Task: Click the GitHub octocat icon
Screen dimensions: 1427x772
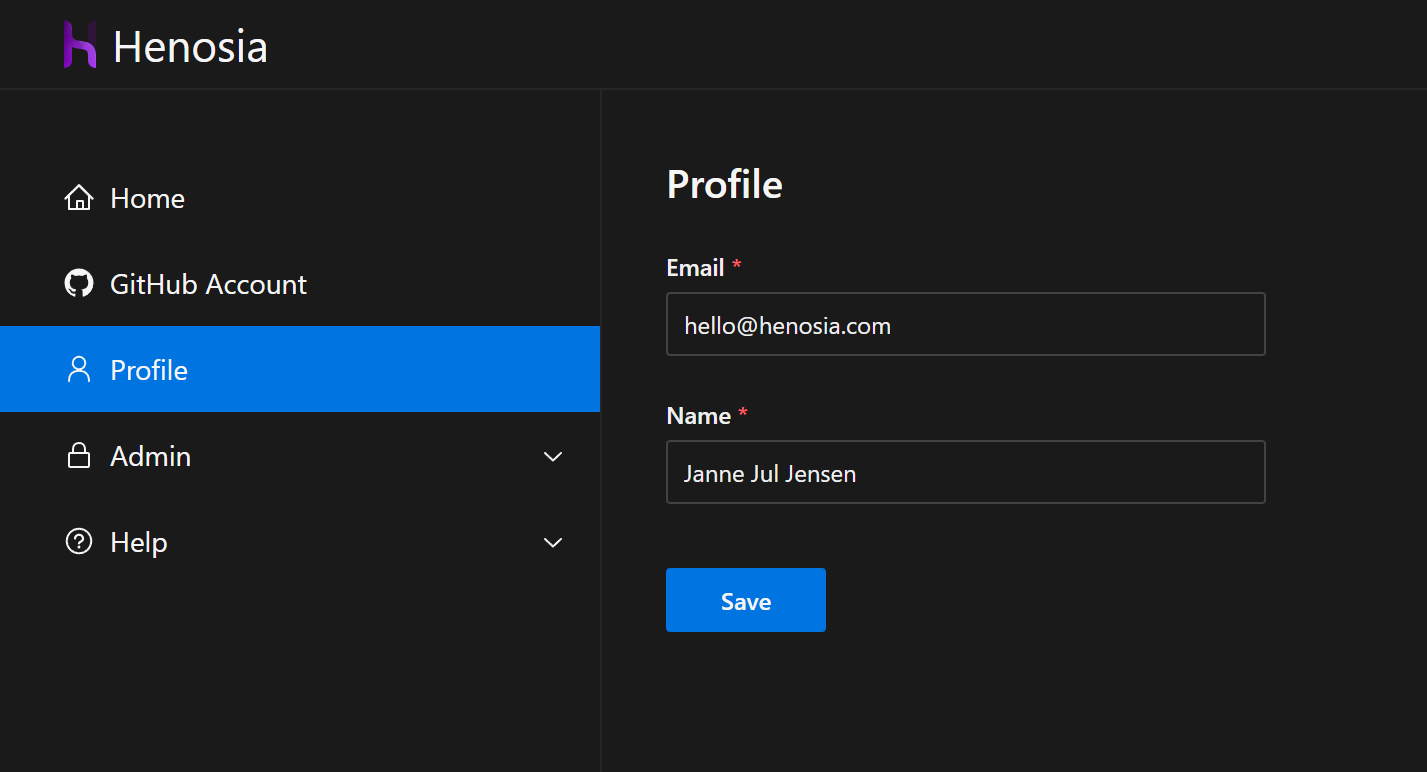Action: pos(79,284)
